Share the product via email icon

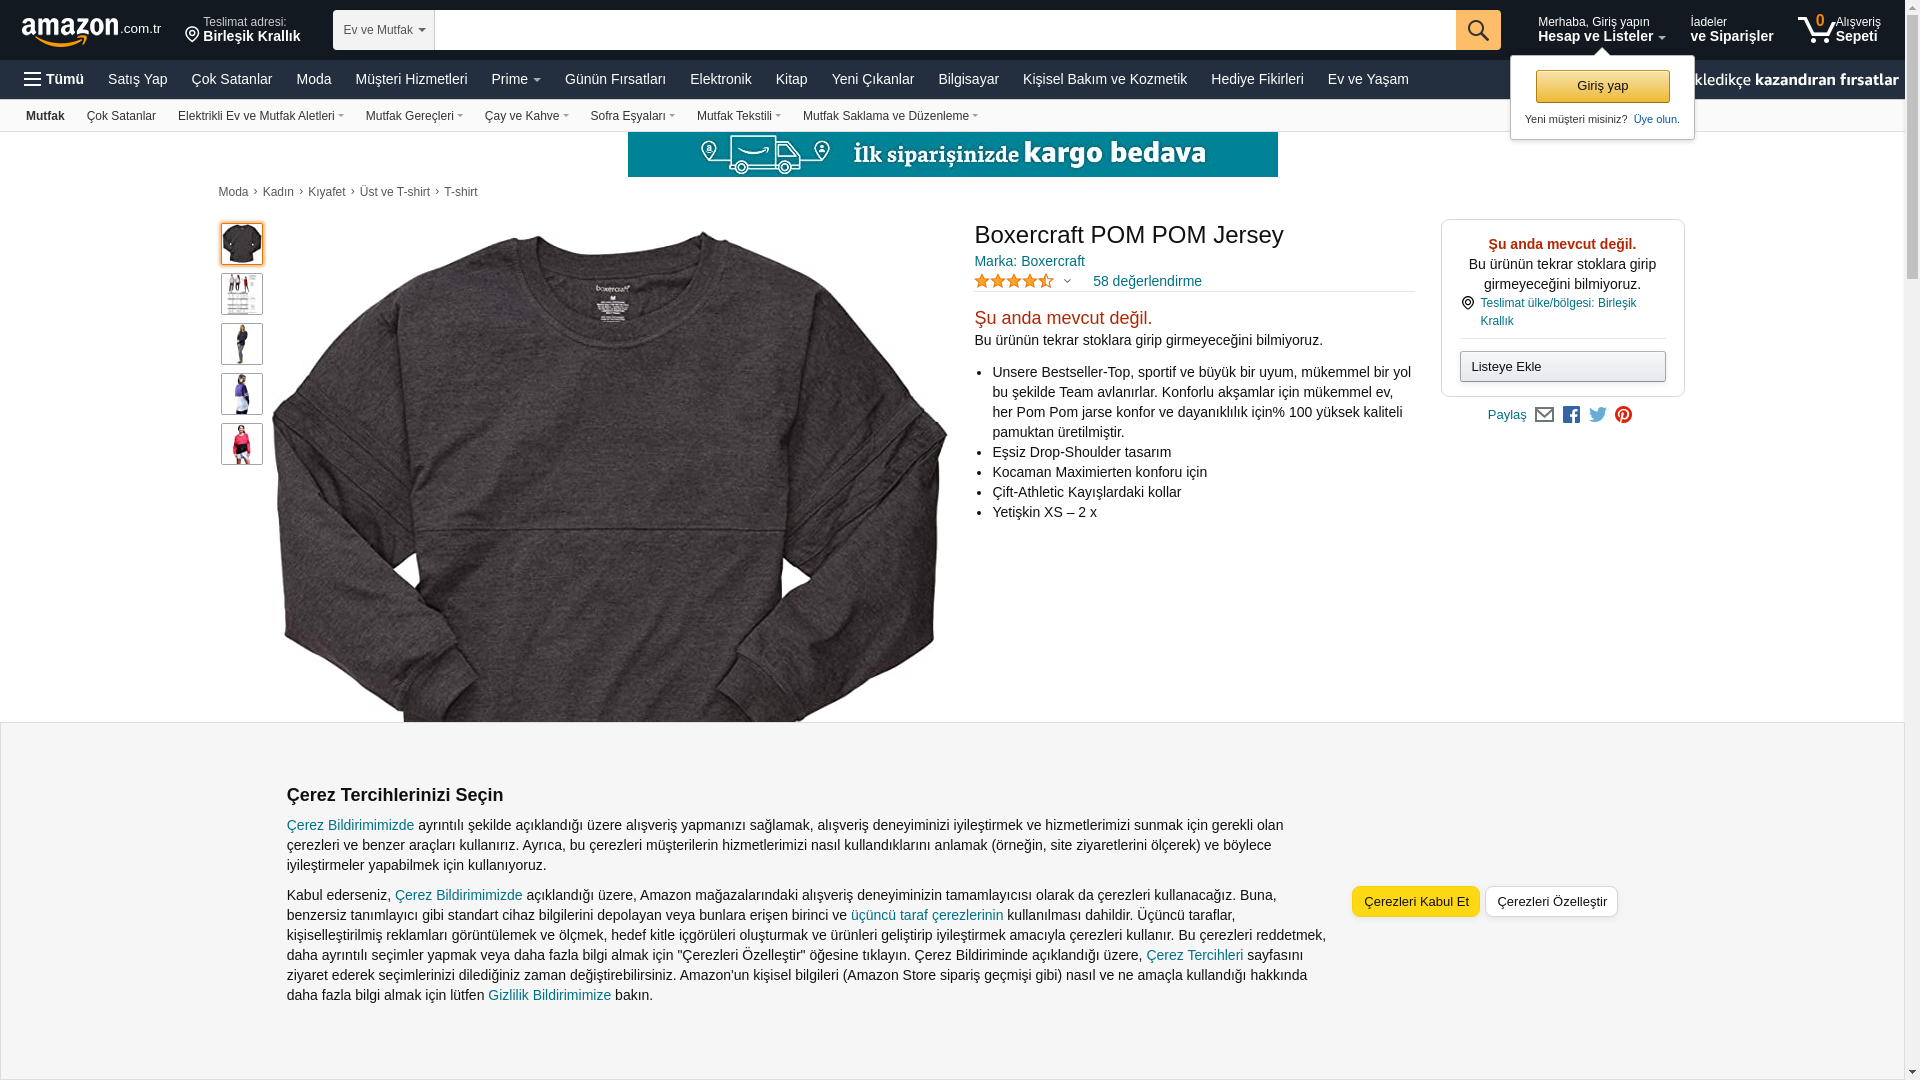(1544, 415)
